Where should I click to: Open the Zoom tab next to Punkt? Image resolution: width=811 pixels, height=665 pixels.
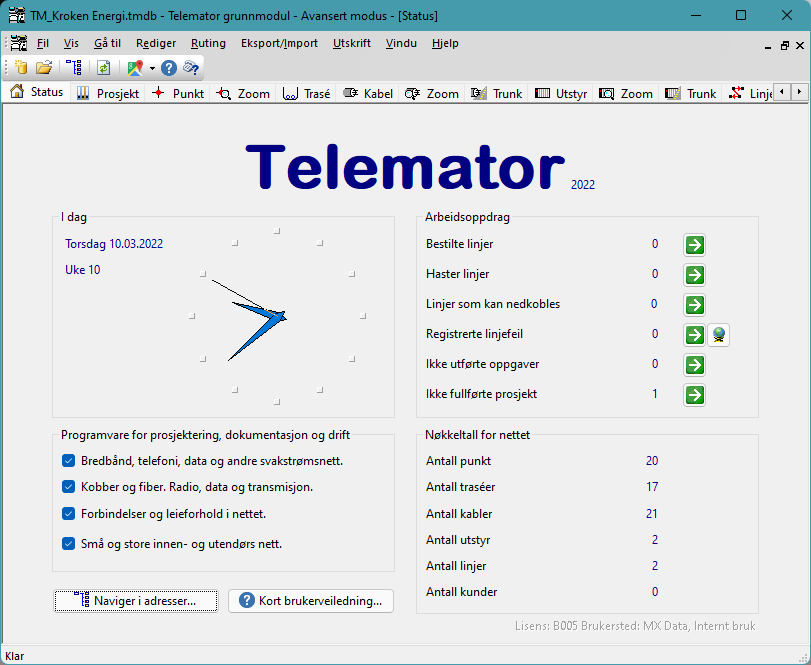243,94
